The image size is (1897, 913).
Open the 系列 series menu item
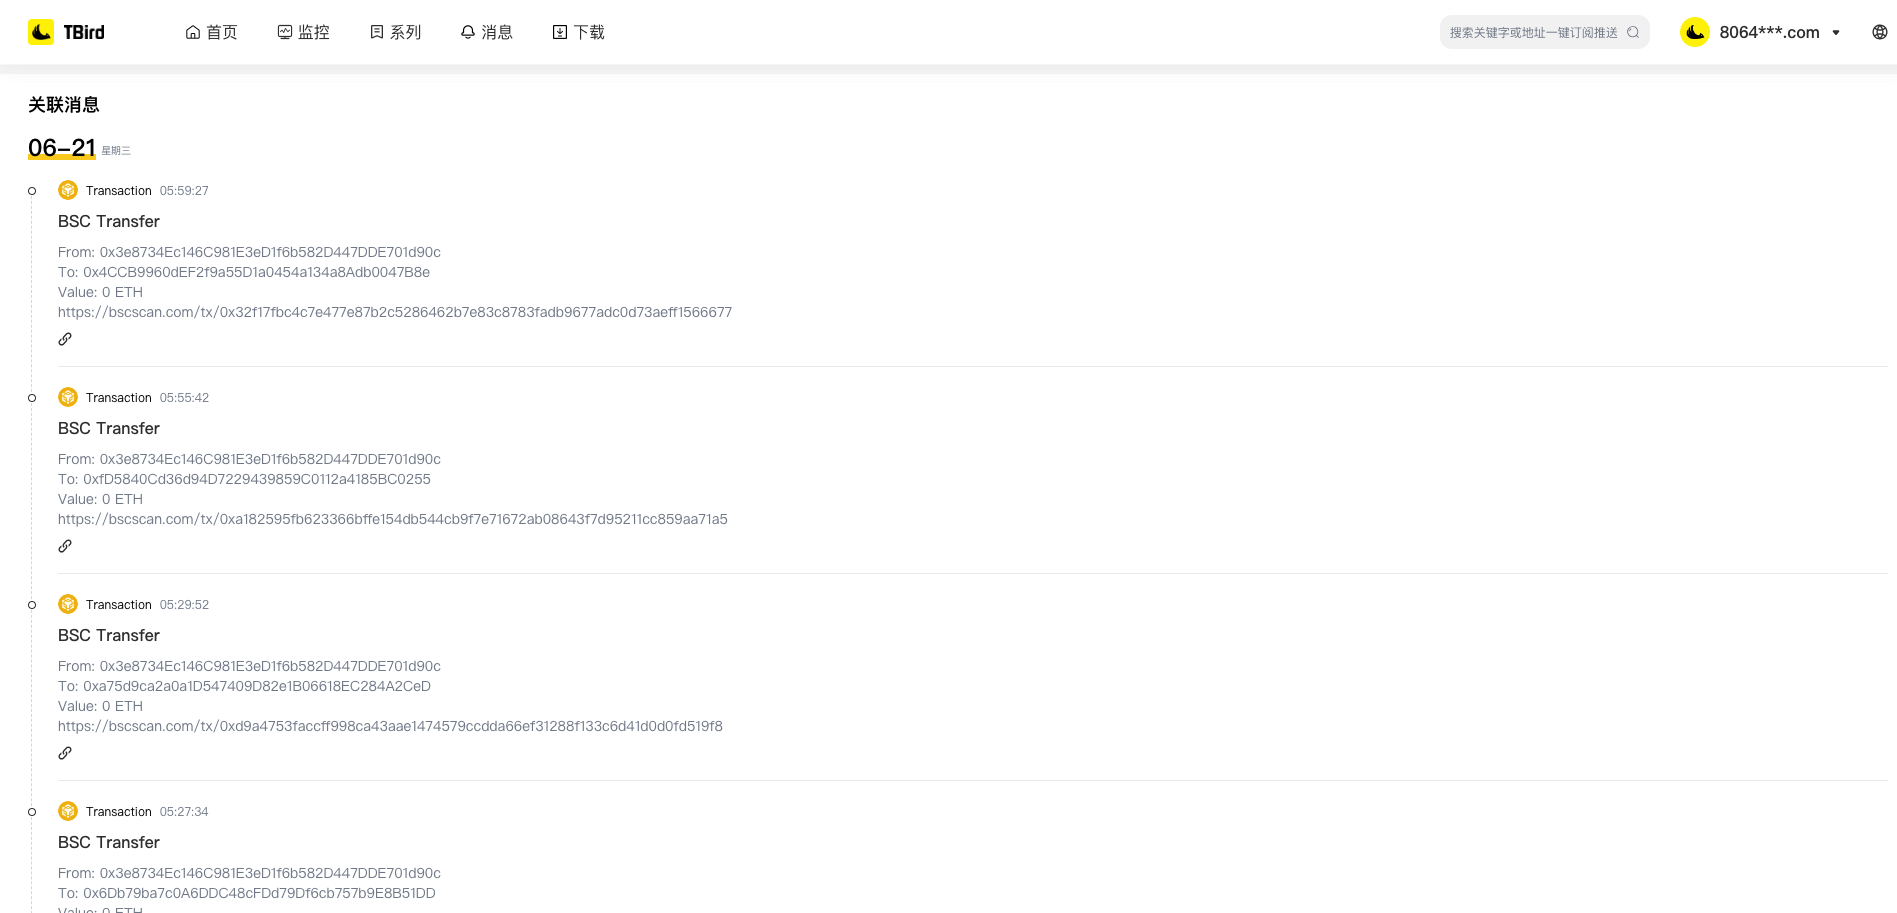pos(395,32)
